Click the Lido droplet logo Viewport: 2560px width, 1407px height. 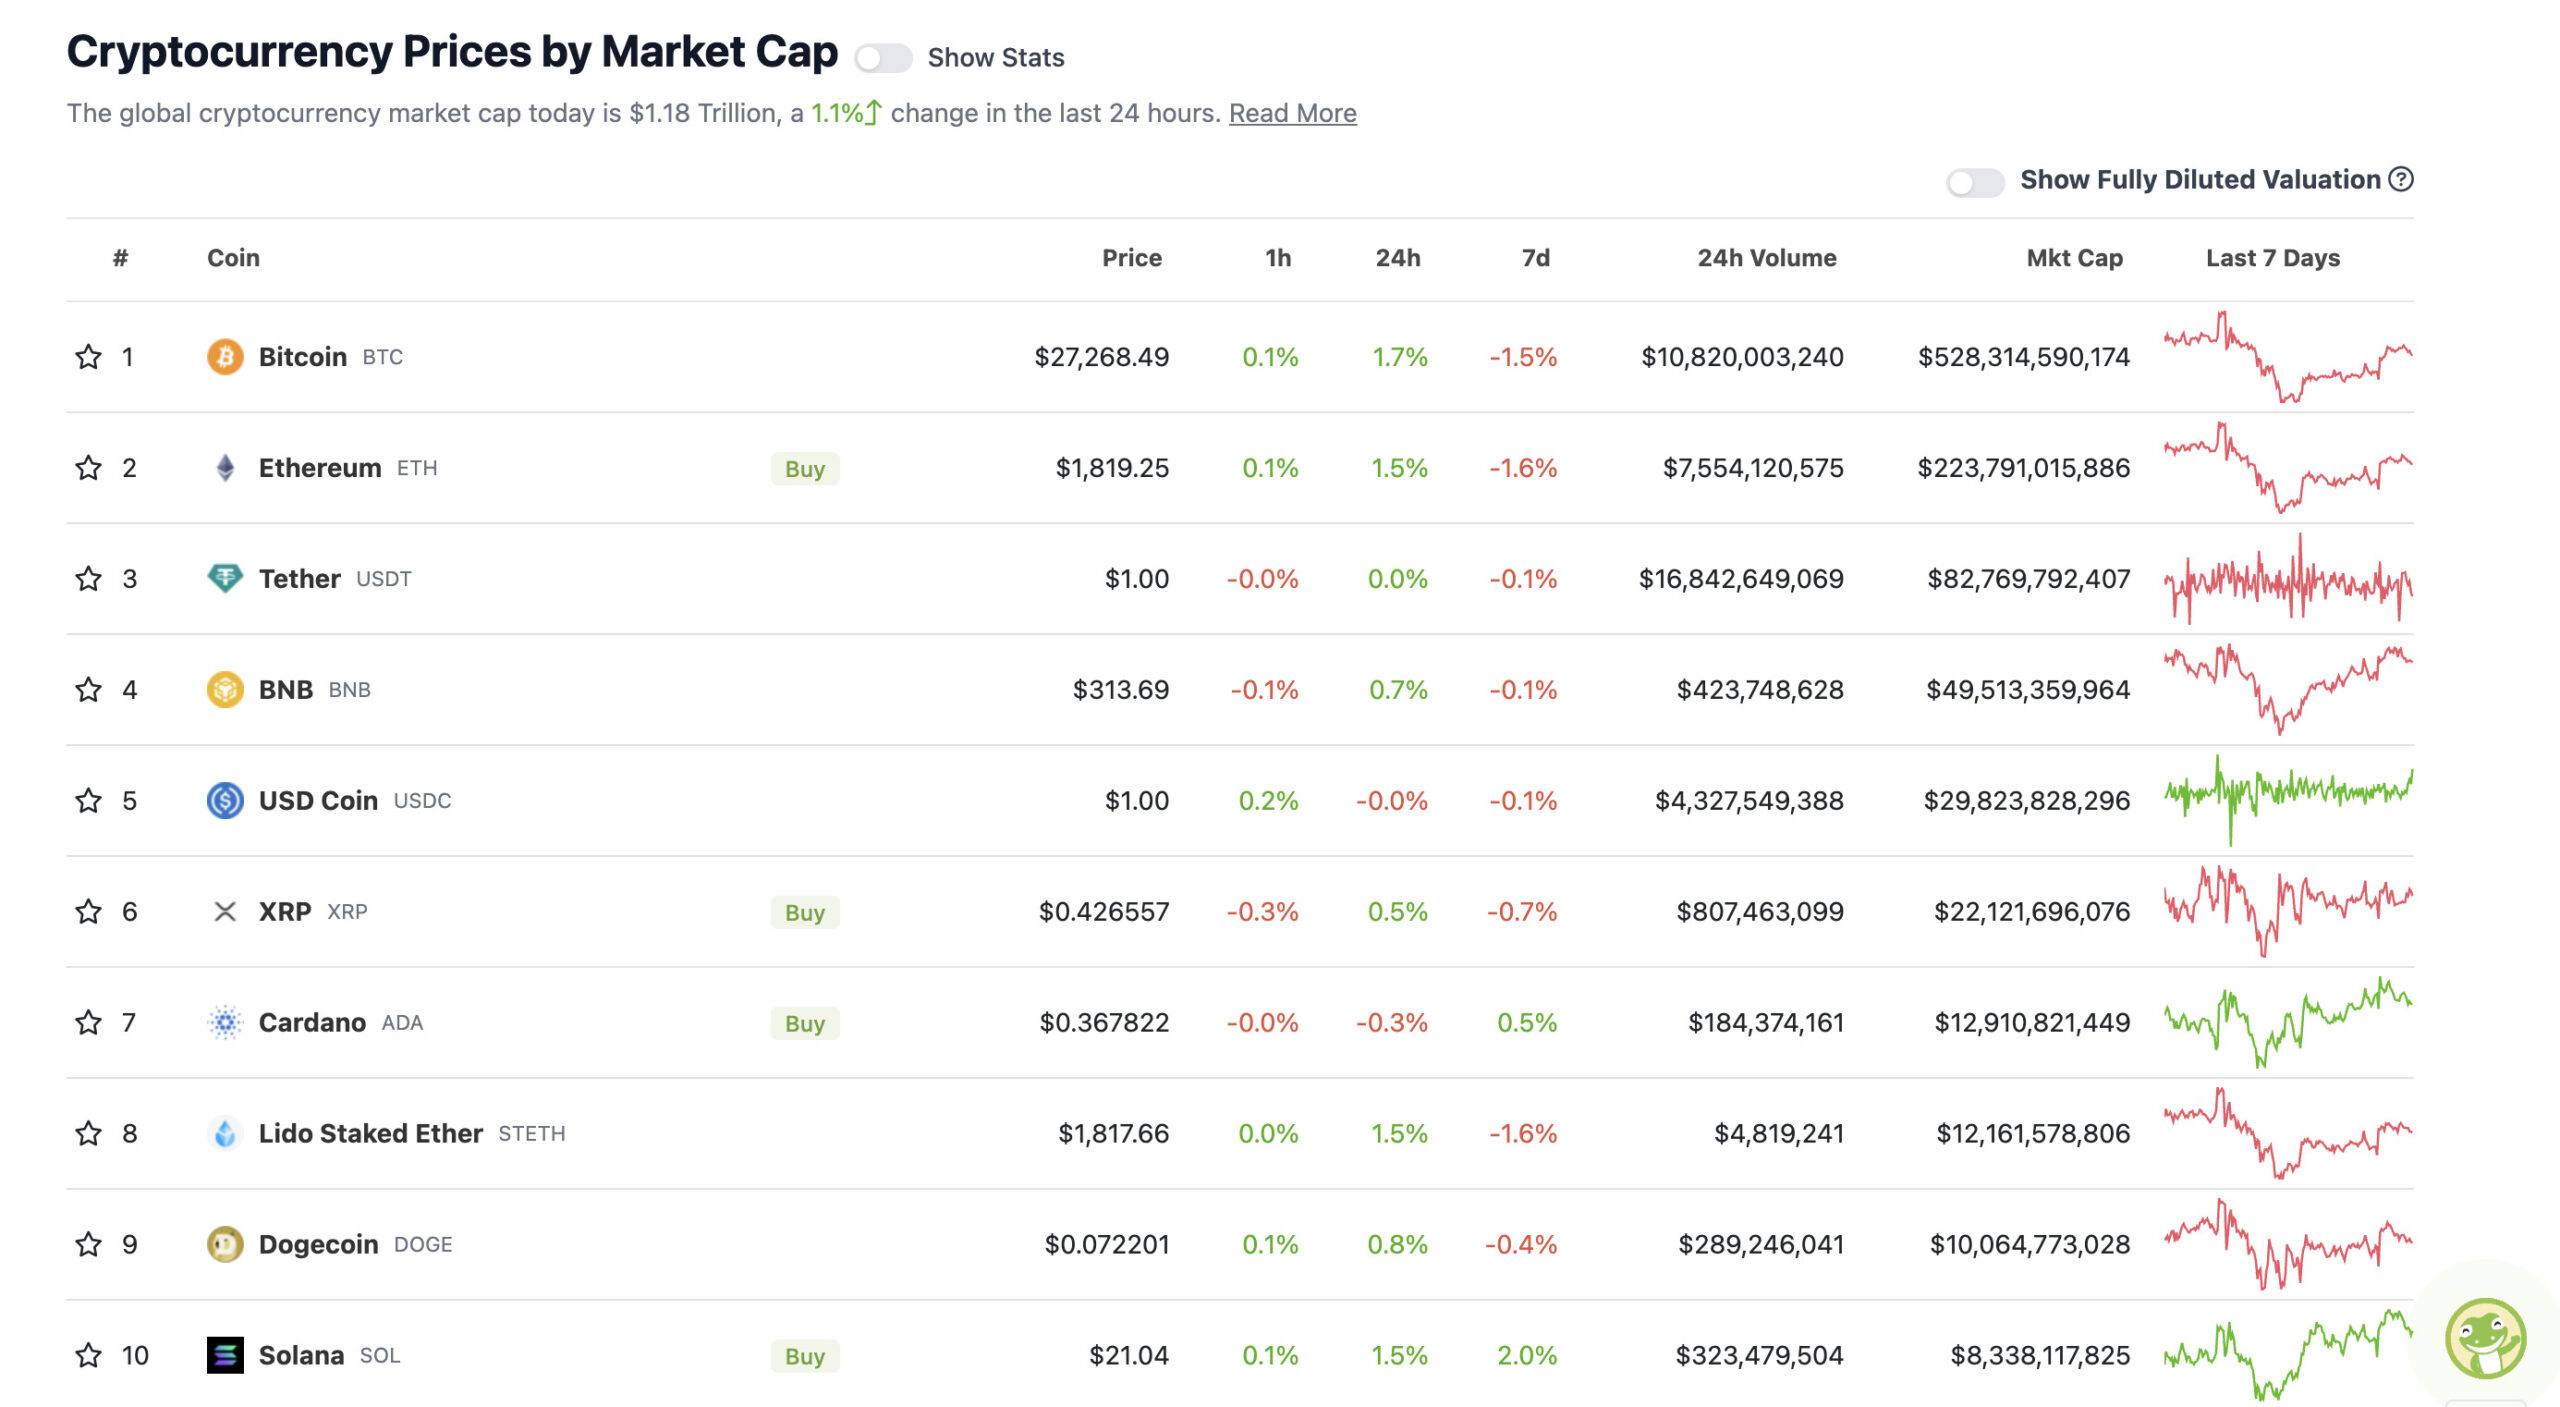click(x=225, y=1134)
